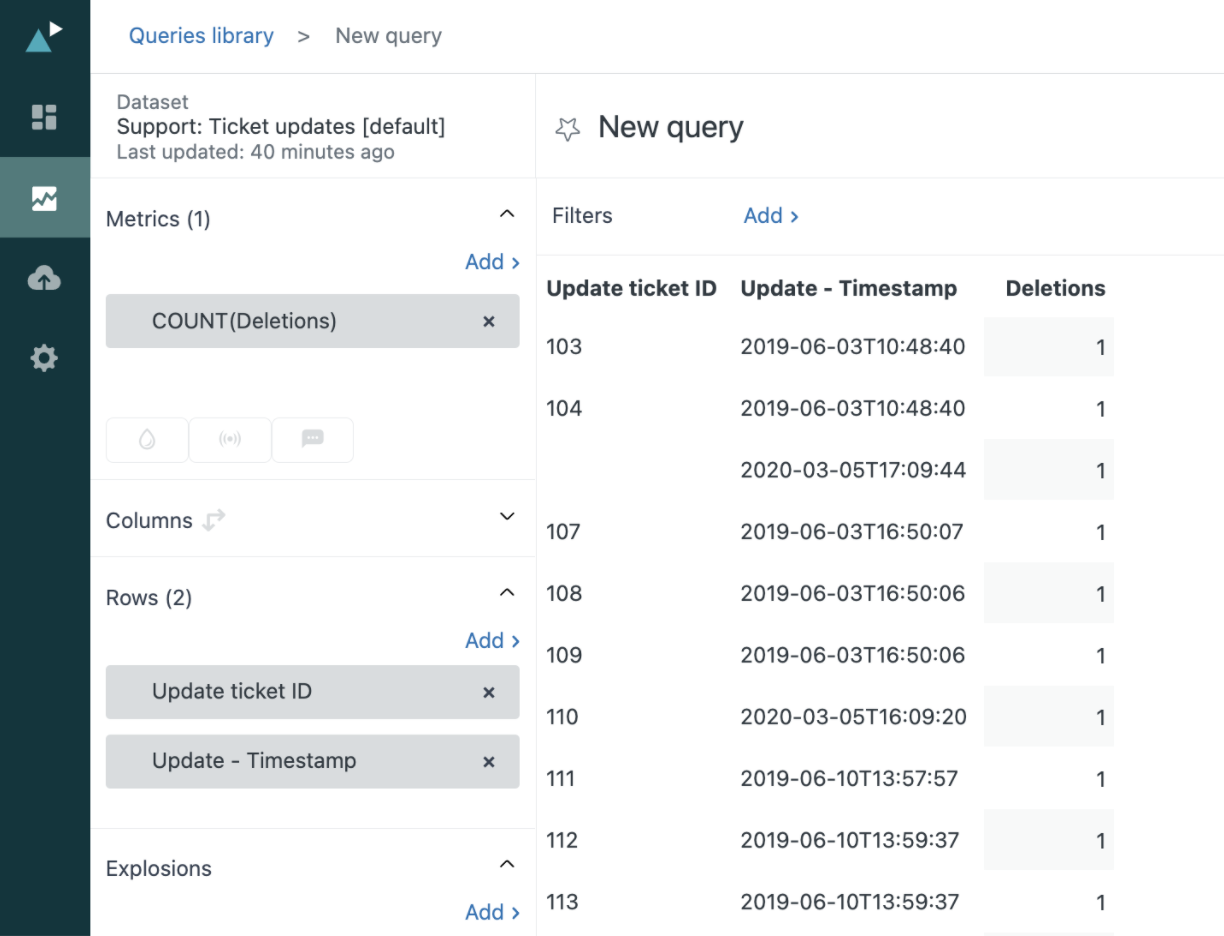Toggle the speech bubble comment icon button
Image resolution: width=1224 pixels, height=936 pixels.
pyautogui.click(x=312, y=440)
